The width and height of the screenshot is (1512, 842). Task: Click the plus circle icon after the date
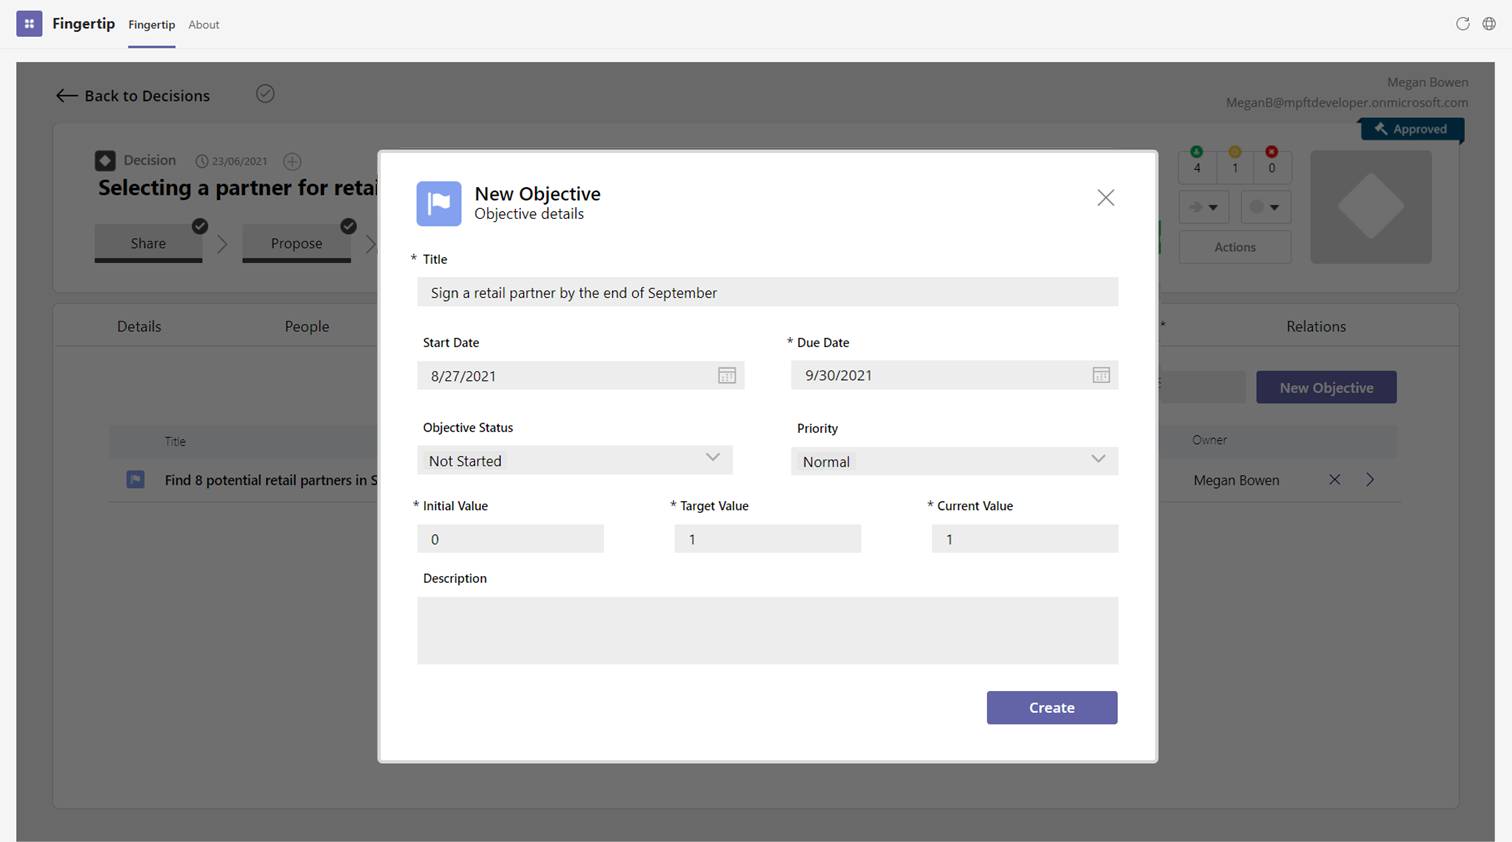(292, 161)
